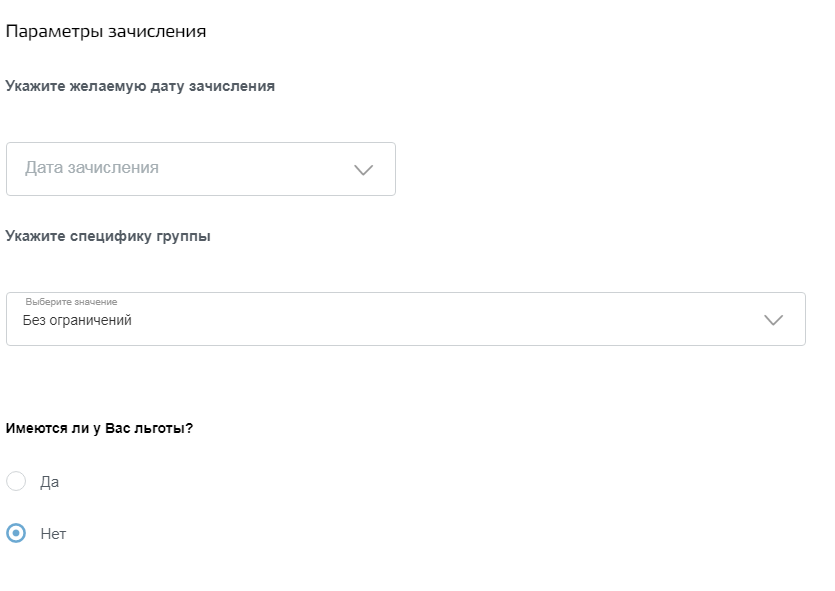This screenshot has height=591, width=835.
Task: Click the "Дата зачисления" placeholder text
Action: tap(92, 168)
